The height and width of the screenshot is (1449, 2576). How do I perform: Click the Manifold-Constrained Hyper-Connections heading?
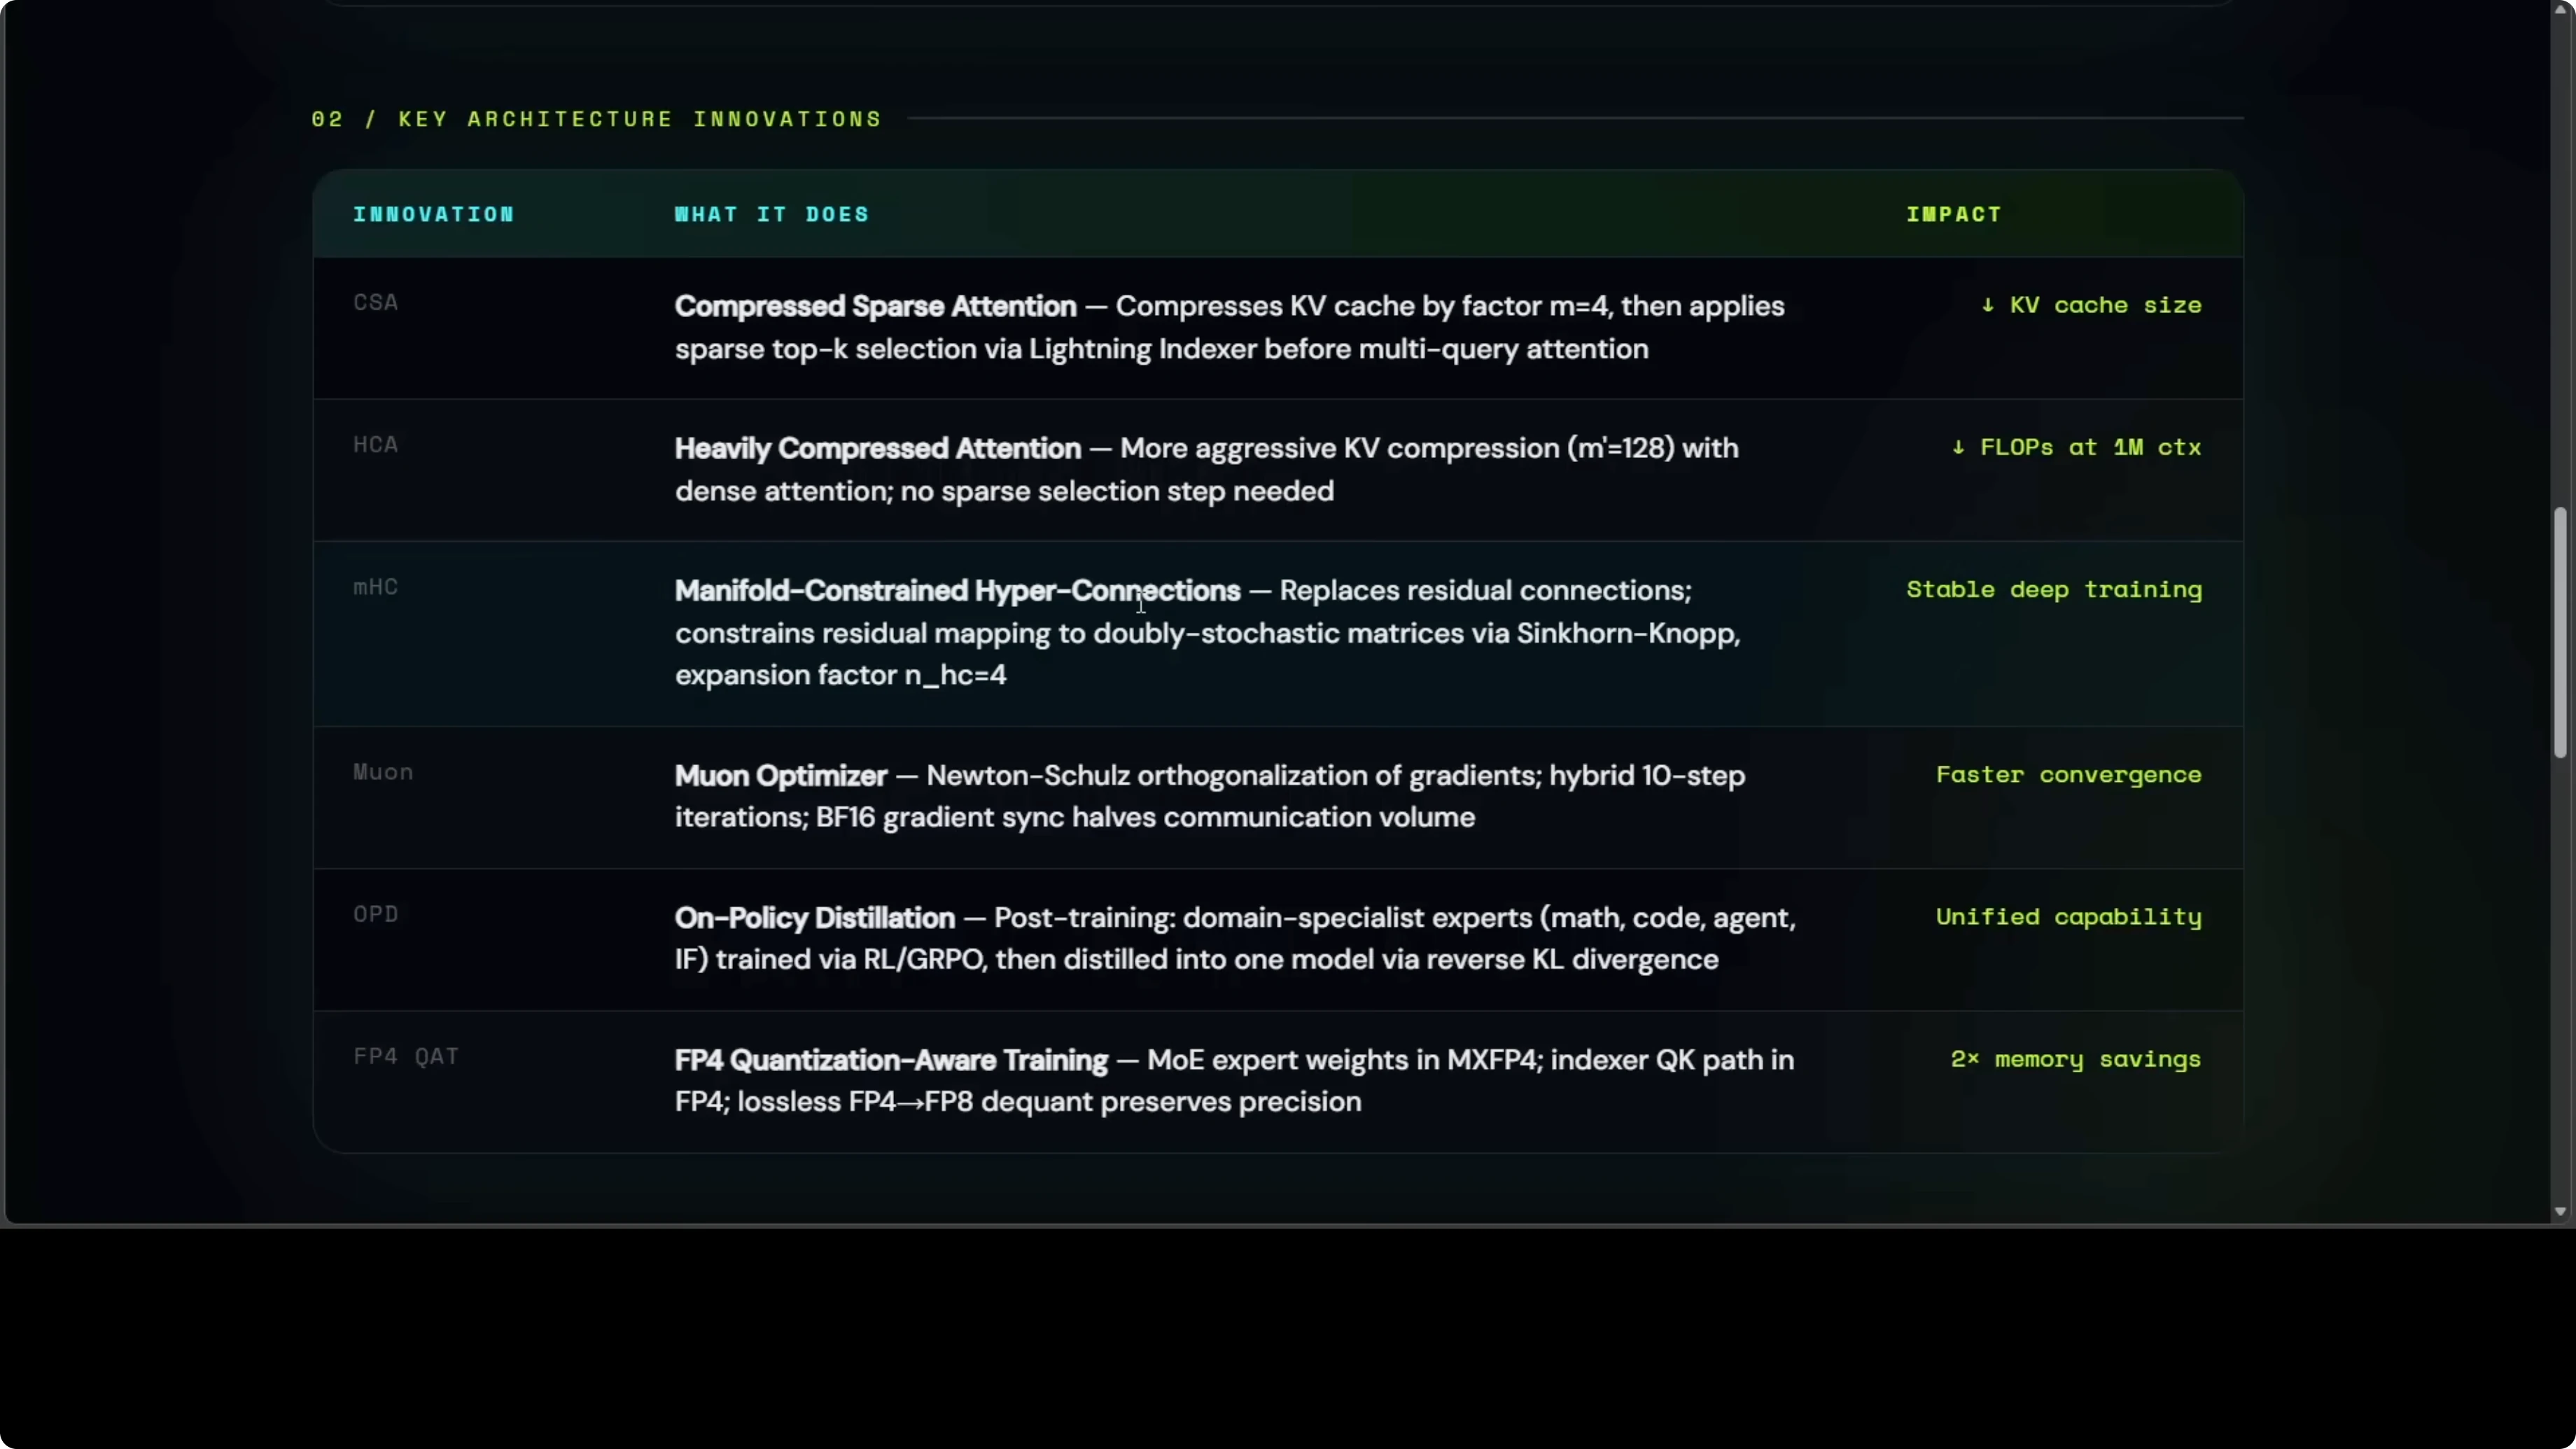(957, 590)
